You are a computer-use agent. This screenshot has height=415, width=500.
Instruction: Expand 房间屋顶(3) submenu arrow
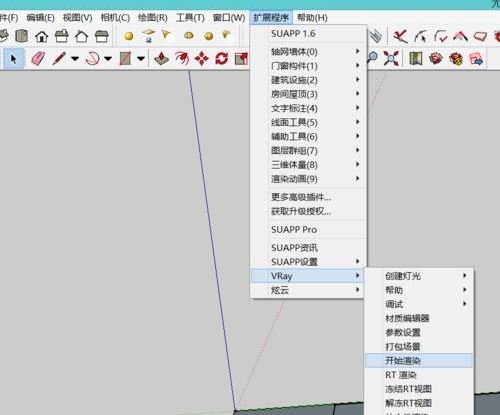pos(357,93)
